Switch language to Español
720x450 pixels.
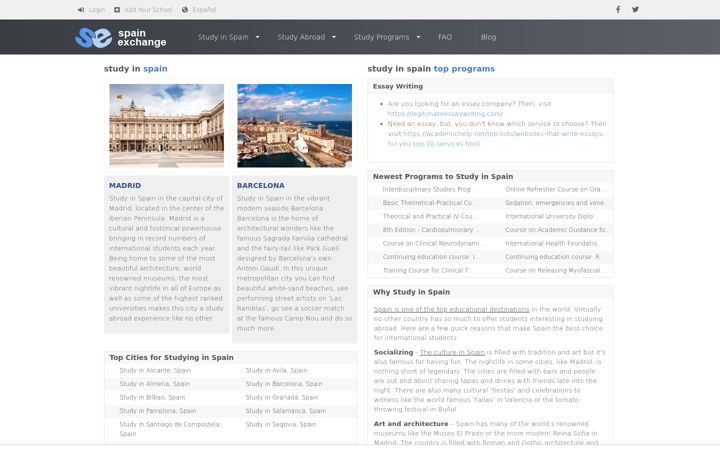(204, 10)
